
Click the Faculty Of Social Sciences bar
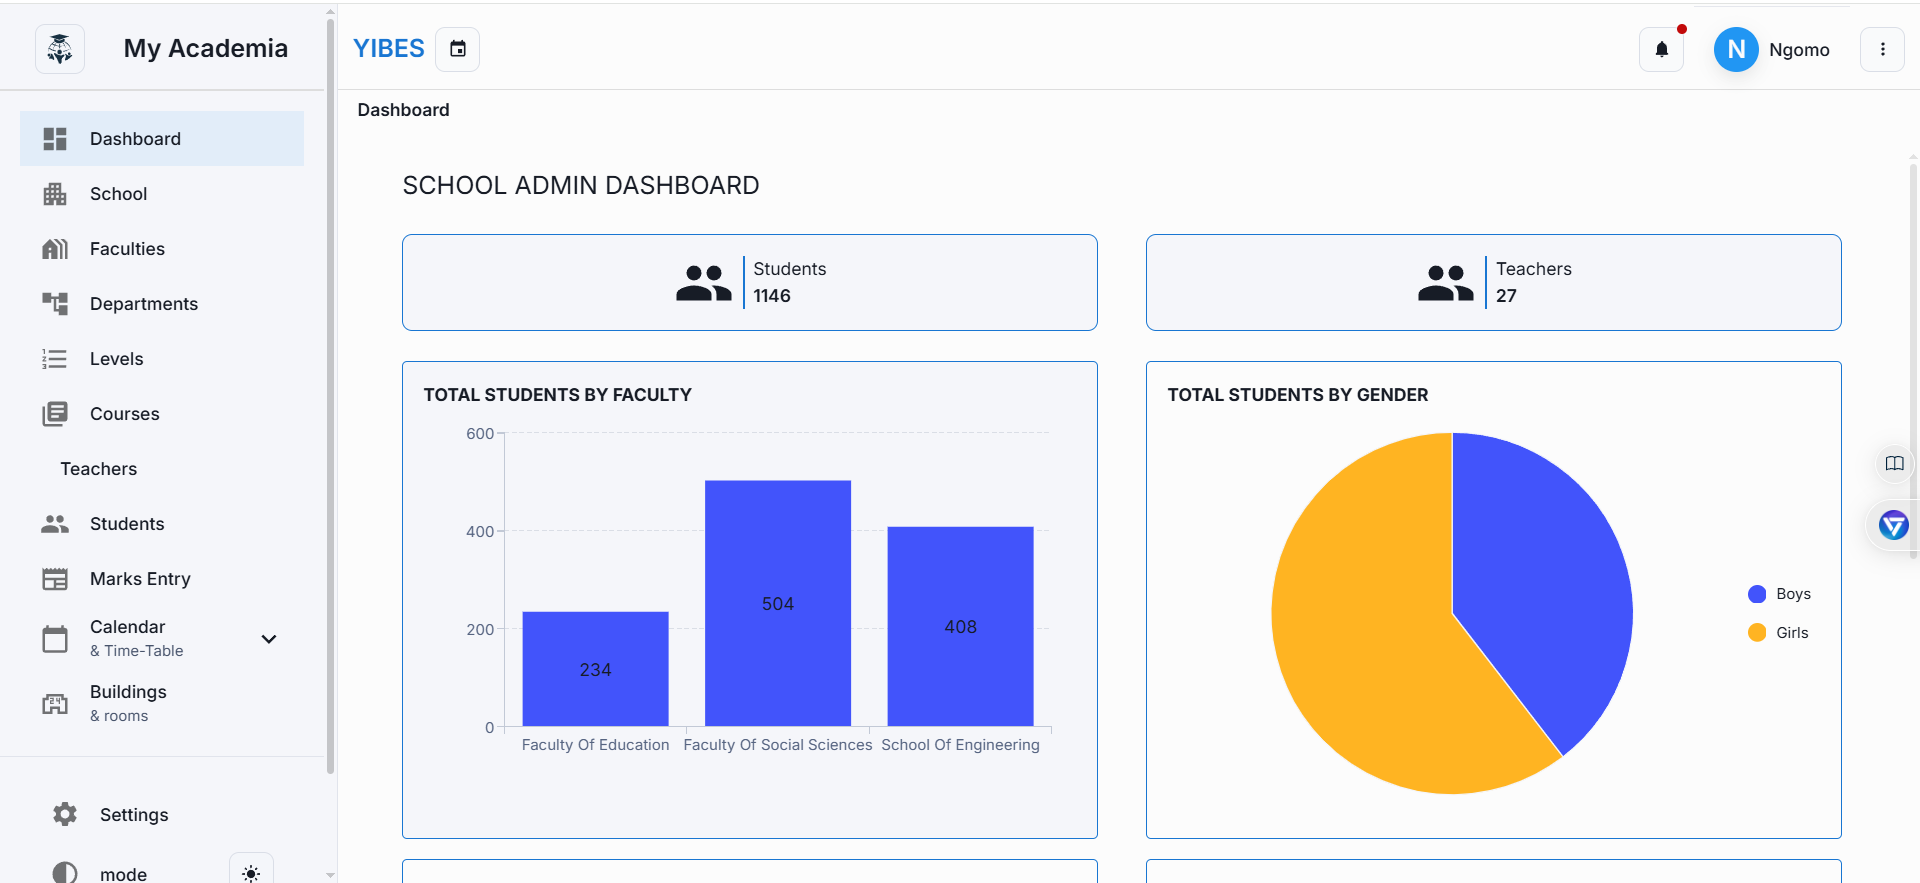(x=777, y=603)
